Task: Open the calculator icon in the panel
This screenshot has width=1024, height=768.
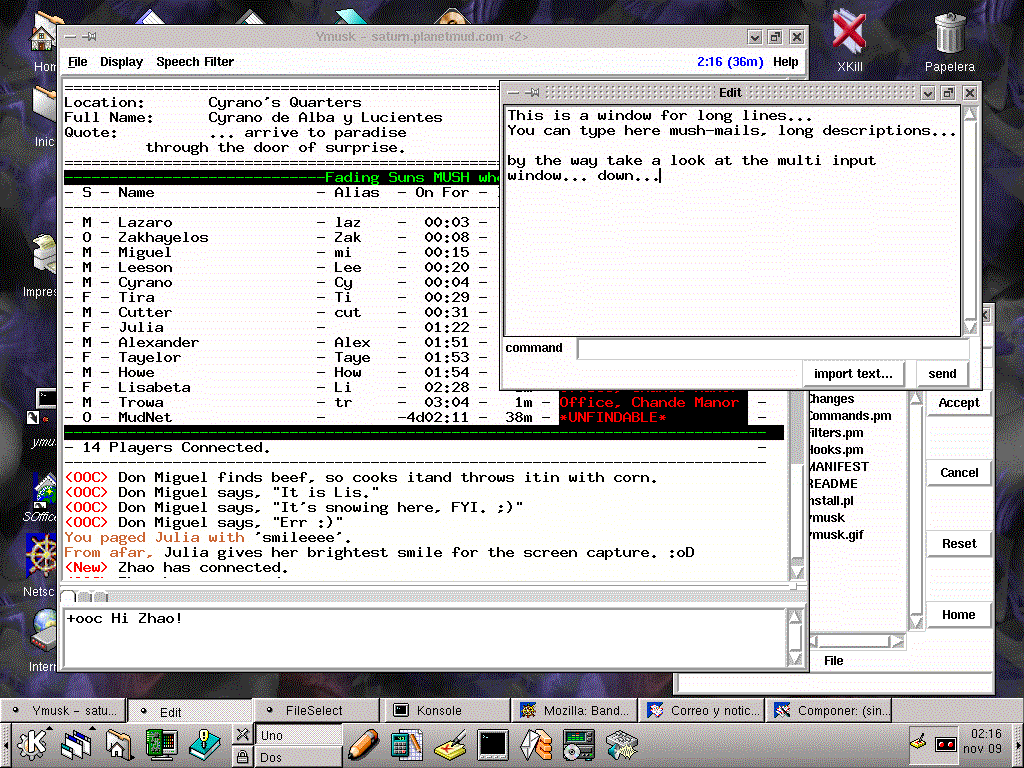Action: (405, 743)
